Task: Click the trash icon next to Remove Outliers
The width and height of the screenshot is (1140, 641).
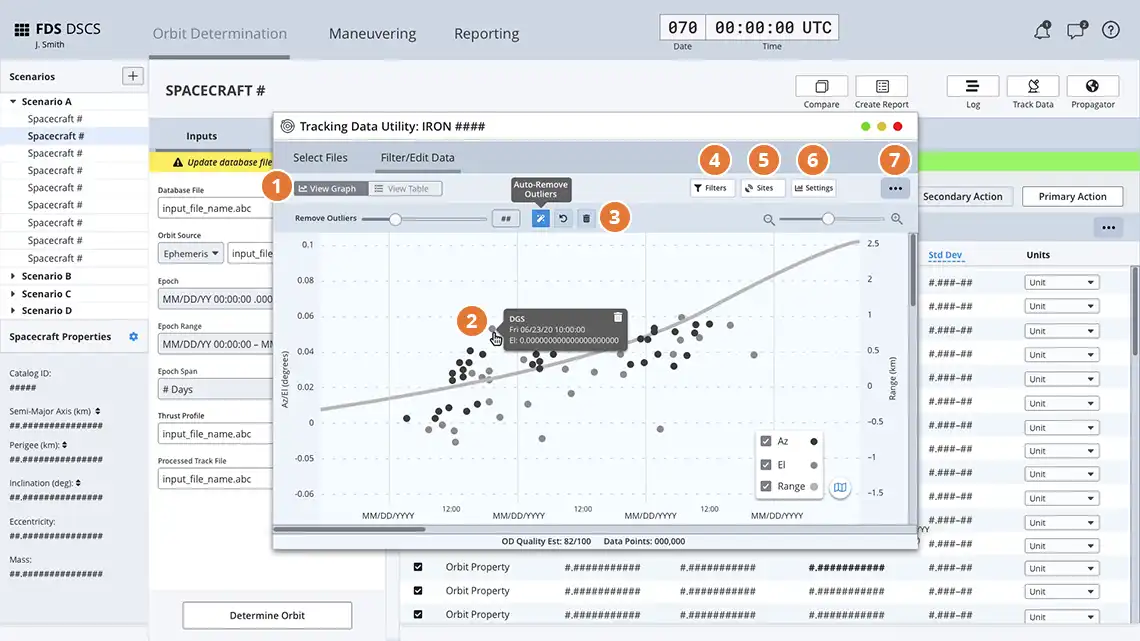Action: [586, 218]
